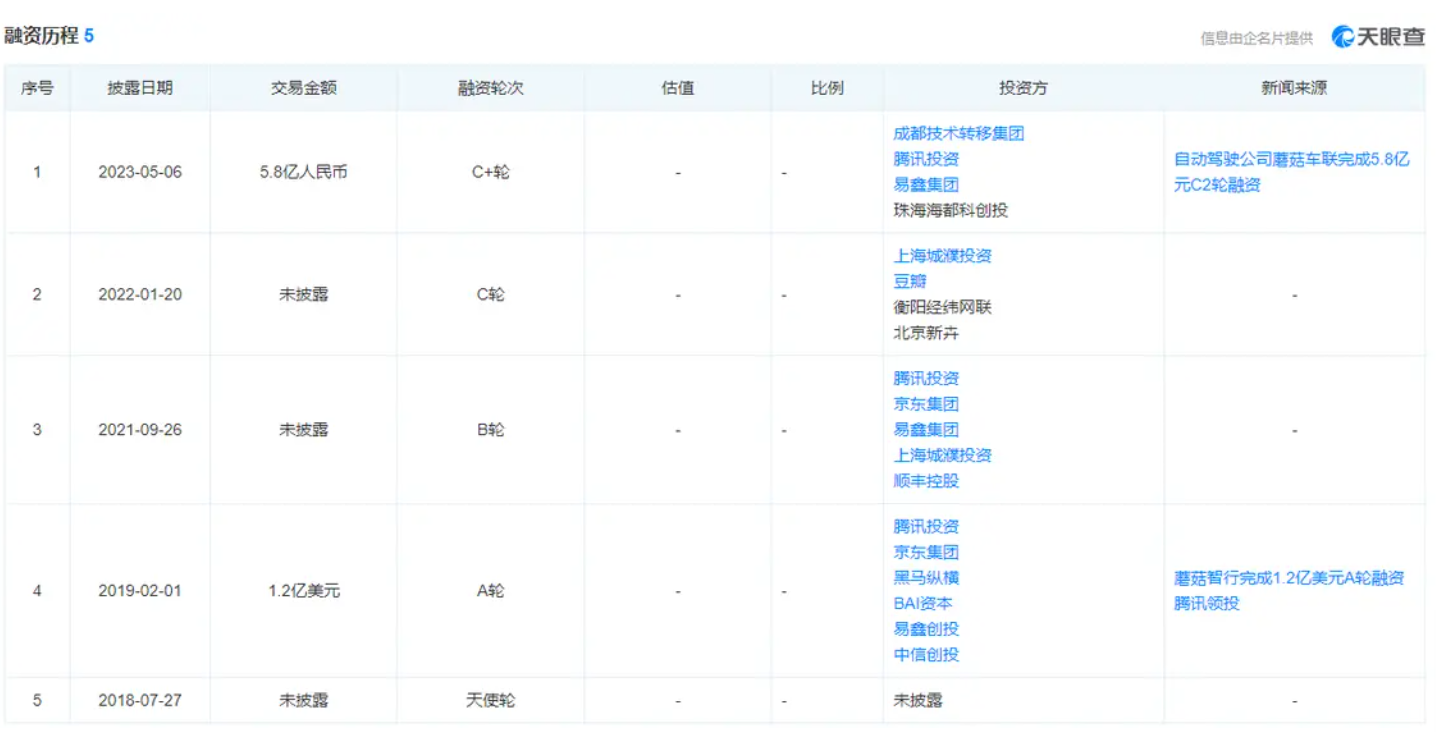Screen dimensions: 1436x732
Task: Open 上海城濮投资 in the 2022-01-20 row
Action: pos(942,256)
